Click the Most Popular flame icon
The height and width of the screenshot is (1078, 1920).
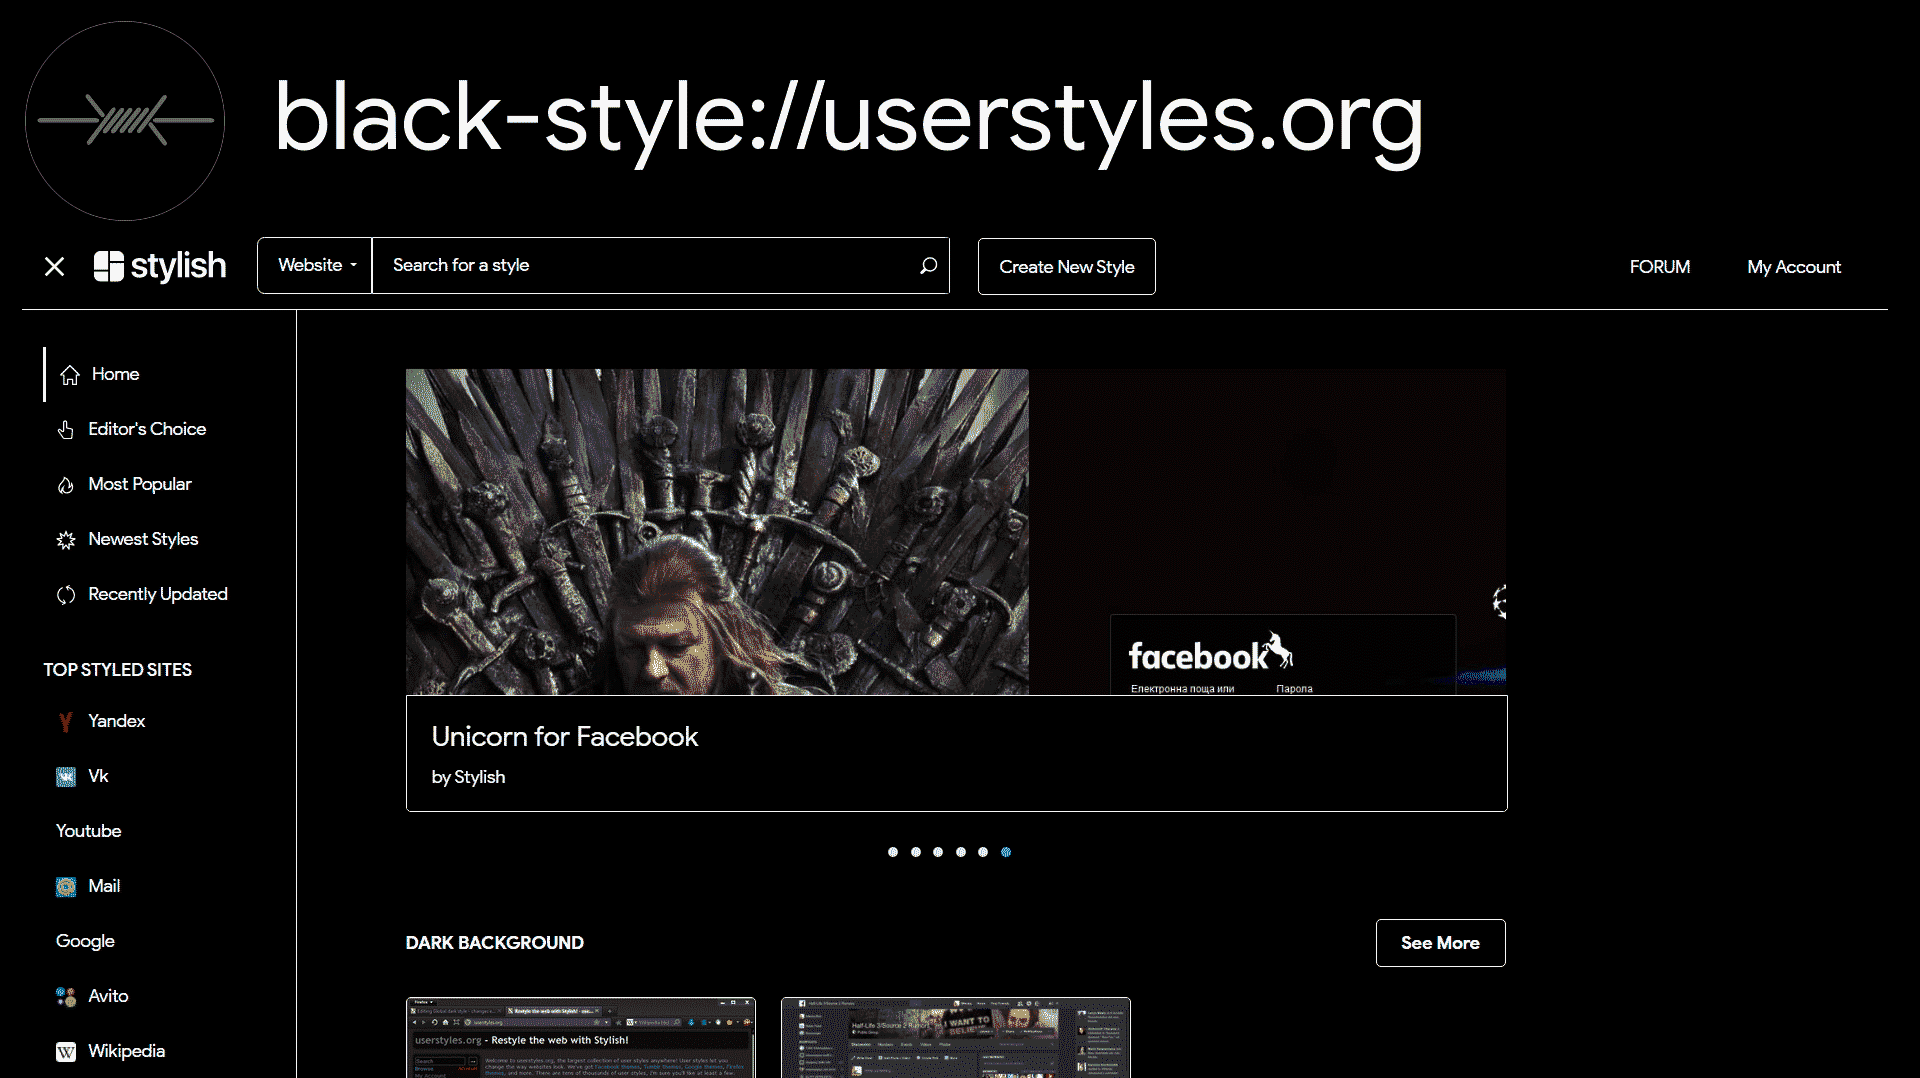(66, 485)
